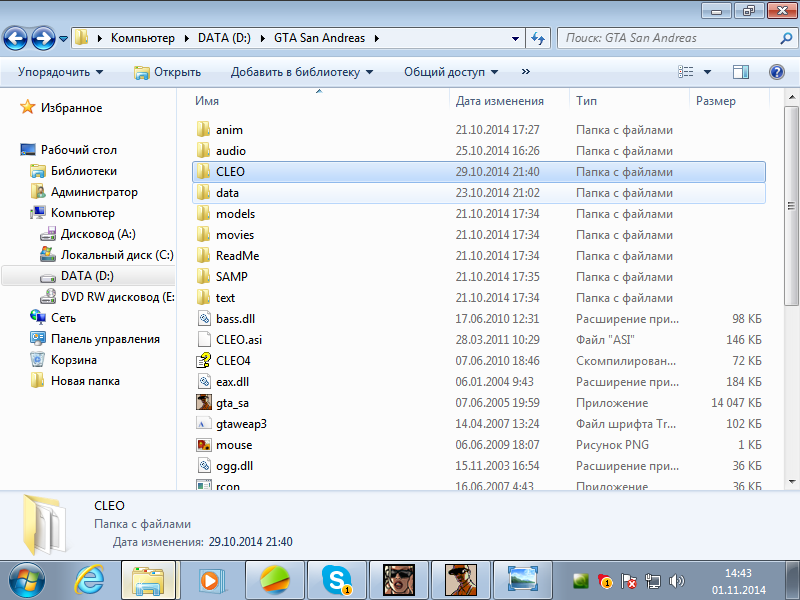
Task: Open the Упорядочить menu
Action: pyautogui.click(x=61, y=72)
